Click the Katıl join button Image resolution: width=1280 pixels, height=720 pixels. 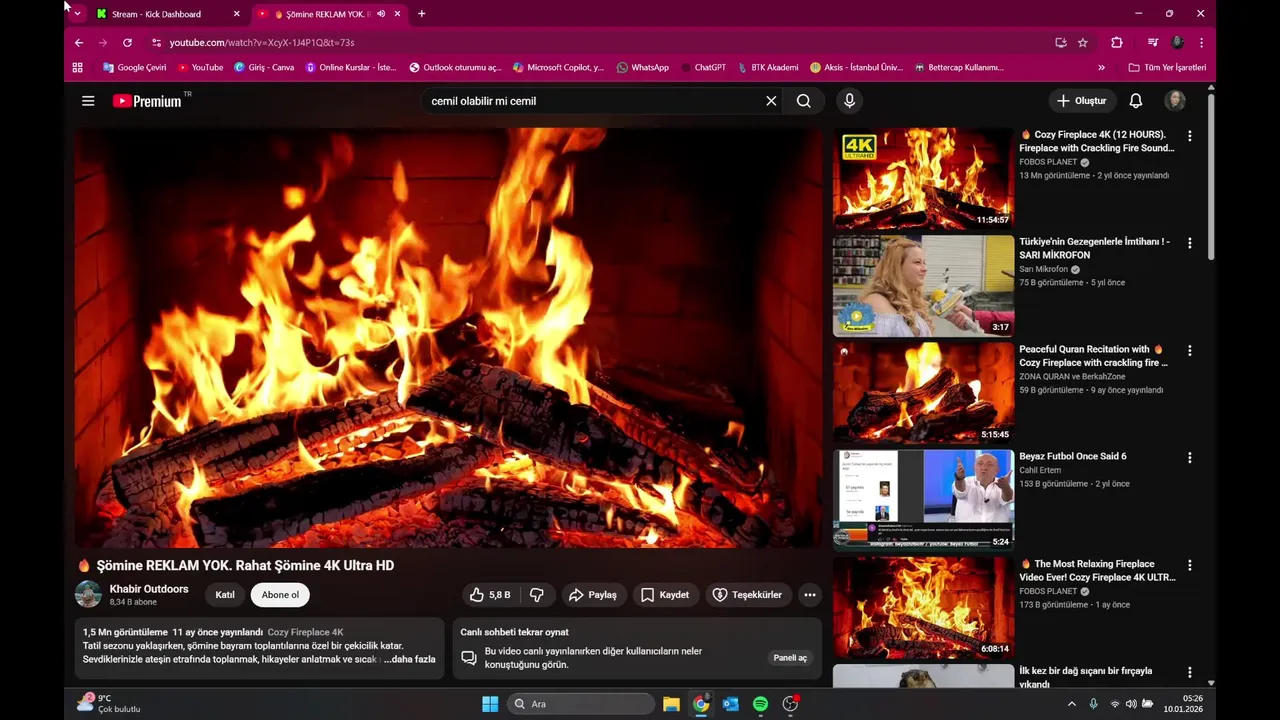(x=225, y=595)
